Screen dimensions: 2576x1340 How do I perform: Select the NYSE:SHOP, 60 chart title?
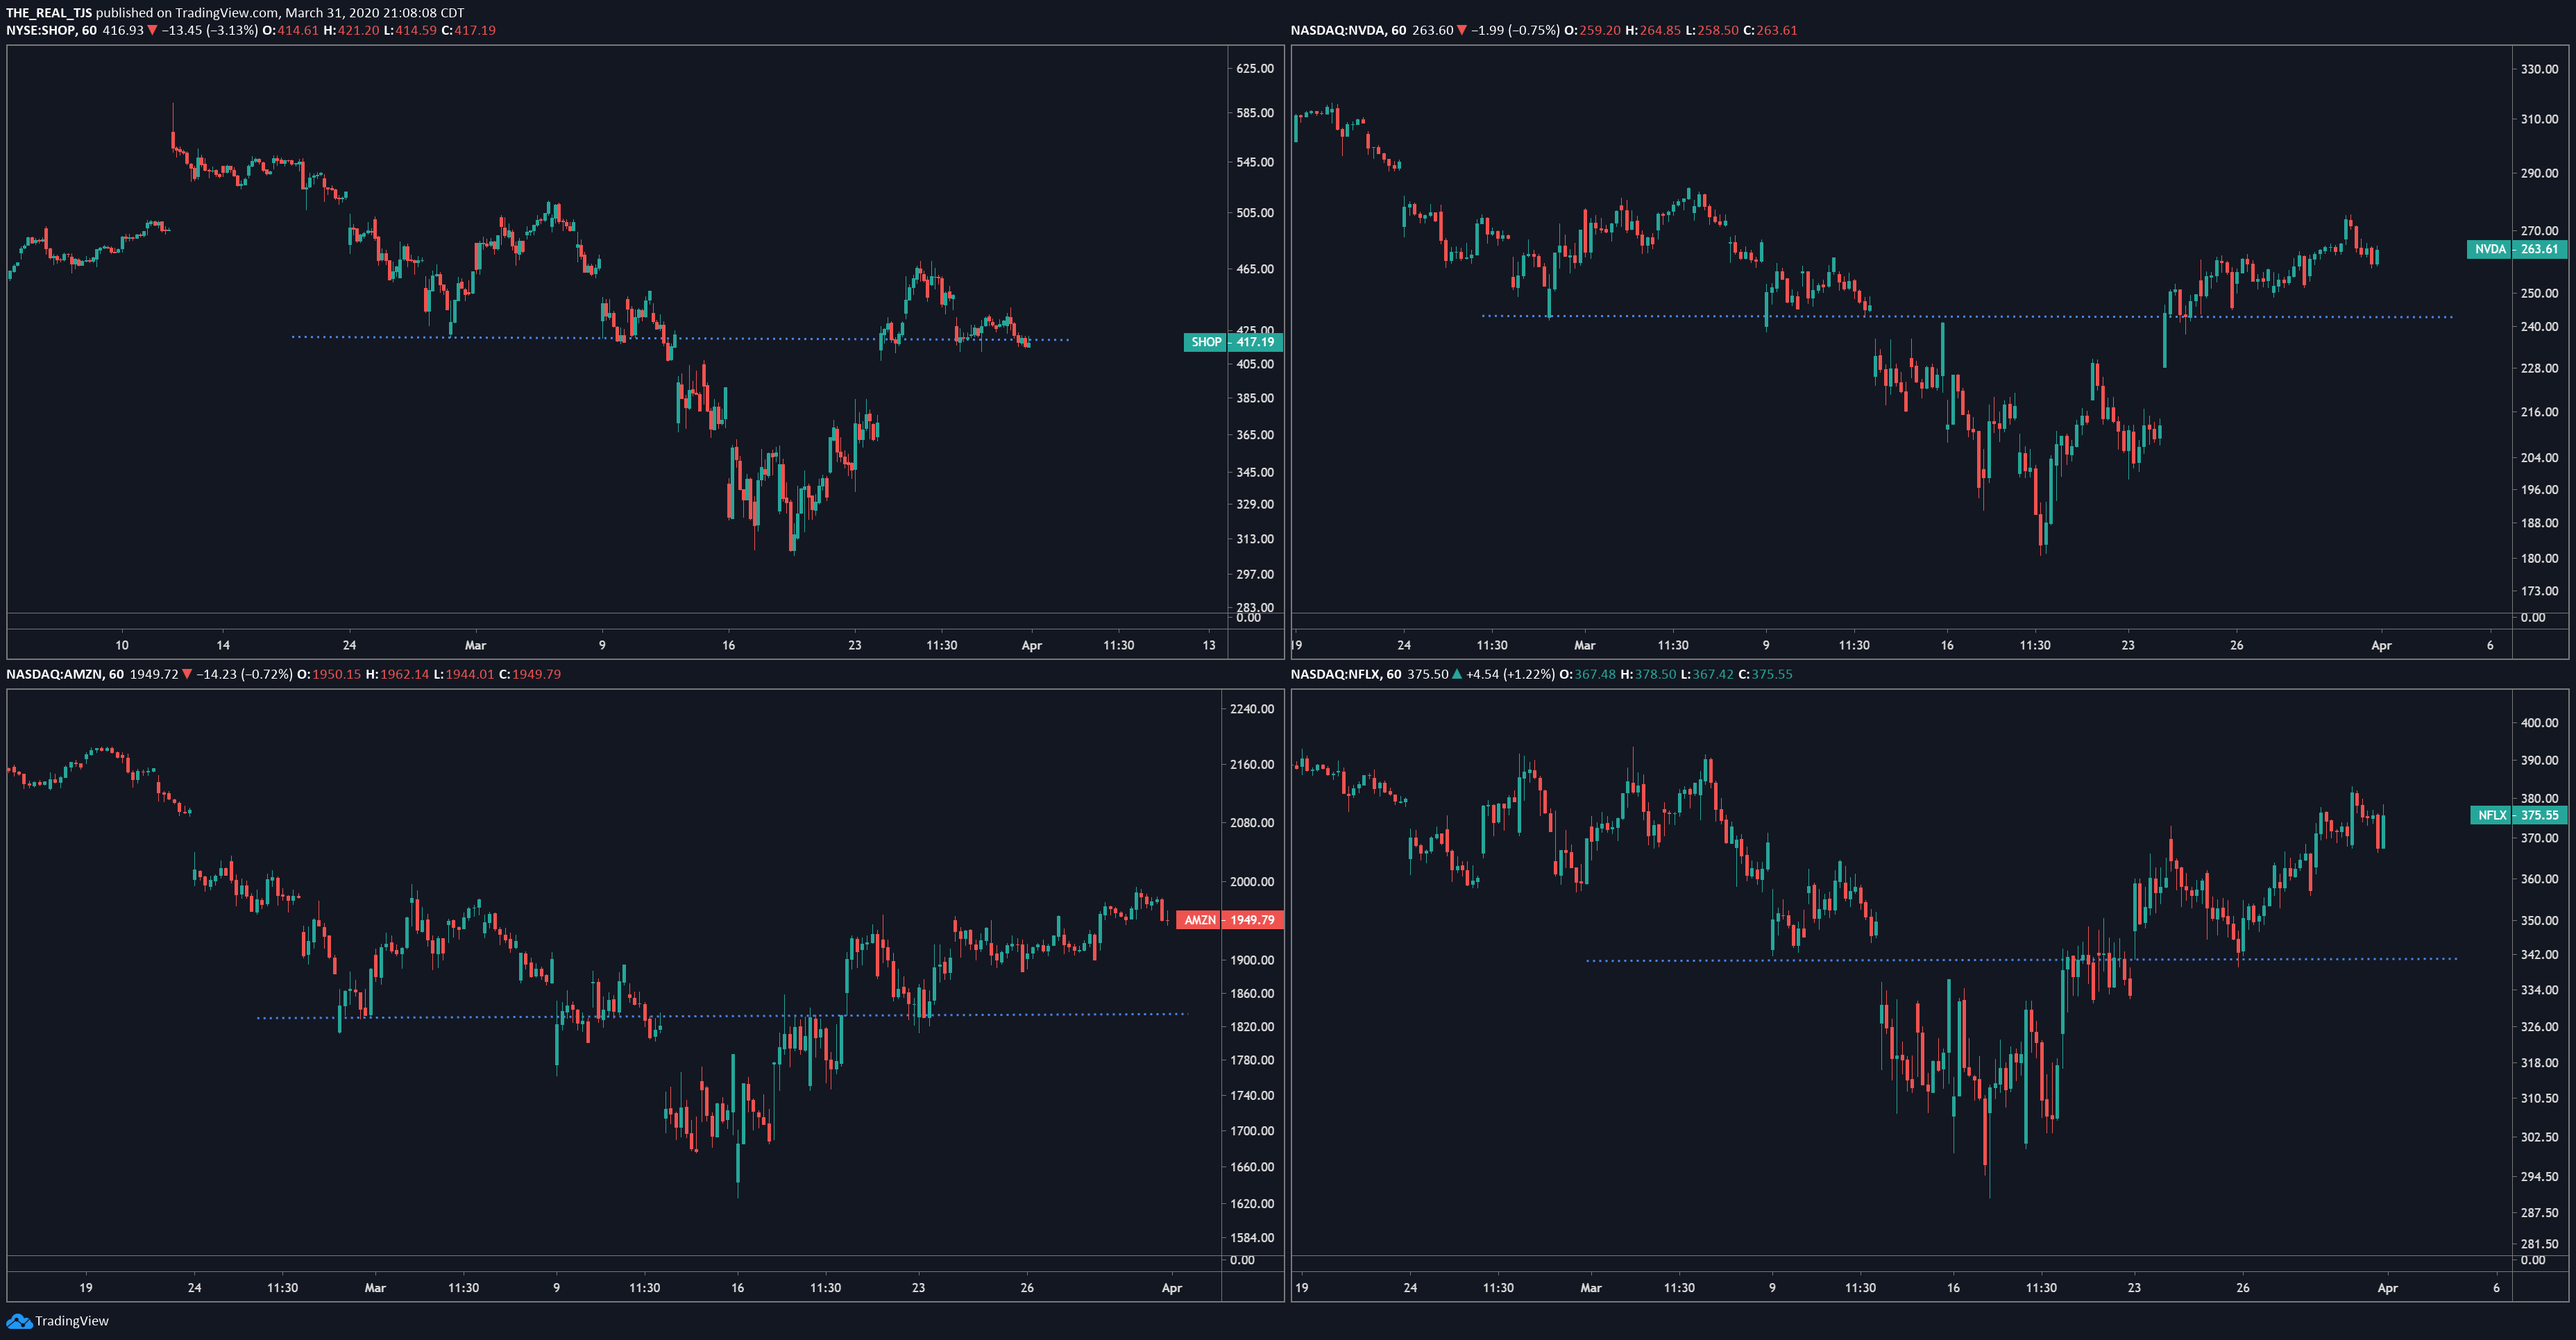click(51, 30)
